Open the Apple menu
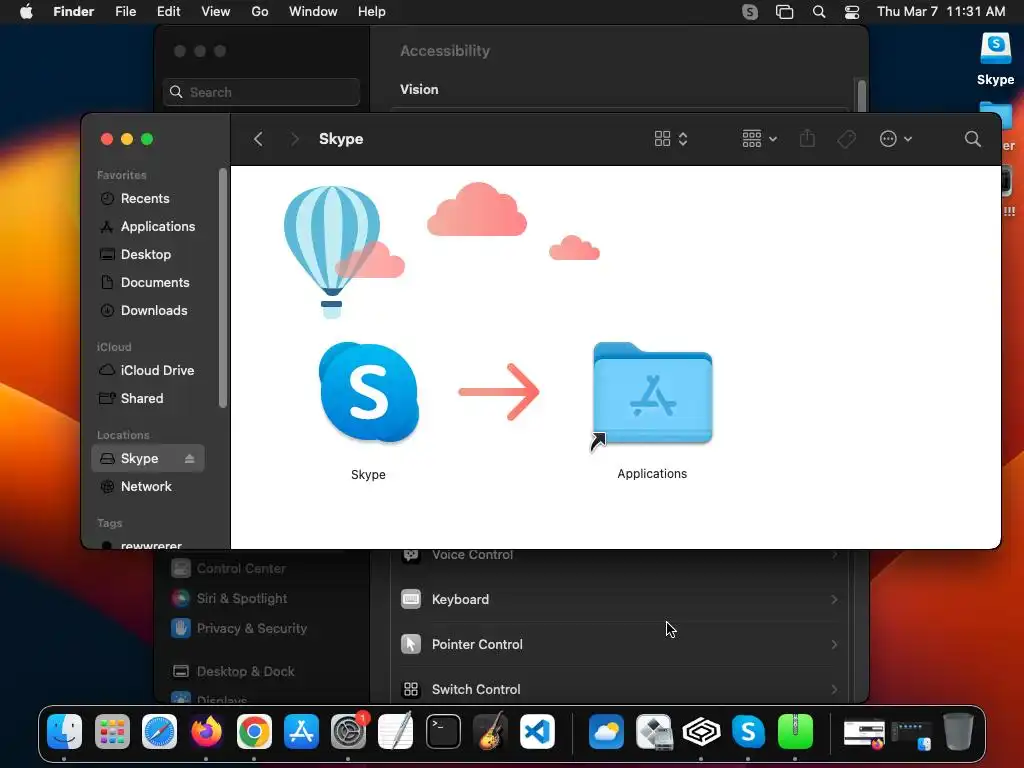Viewport: 1024px width, 768px height. point(26,12)
